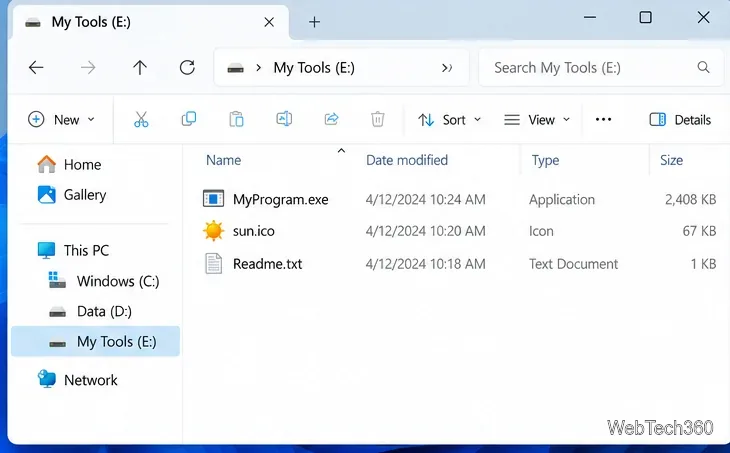The height and width of the screenshot is (453, 730).
Task: Click the 4/12/2024 10:20 AM date cell
Action: (x=426, y=231)
